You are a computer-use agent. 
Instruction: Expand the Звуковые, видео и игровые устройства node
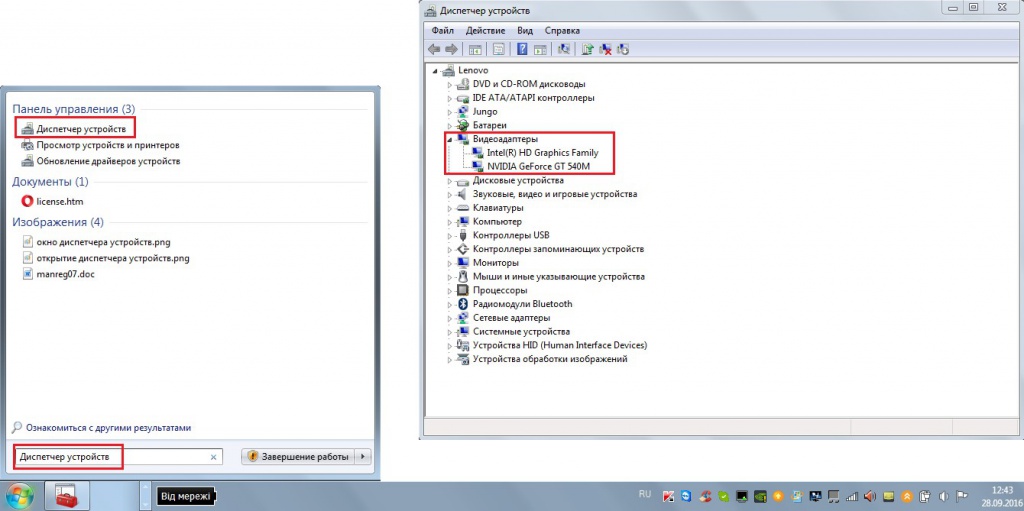point(449,194)
